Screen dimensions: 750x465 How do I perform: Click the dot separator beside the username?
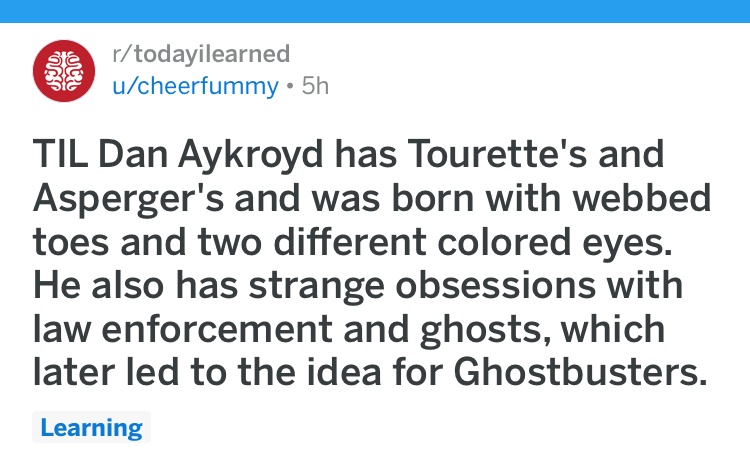[289, 87]
